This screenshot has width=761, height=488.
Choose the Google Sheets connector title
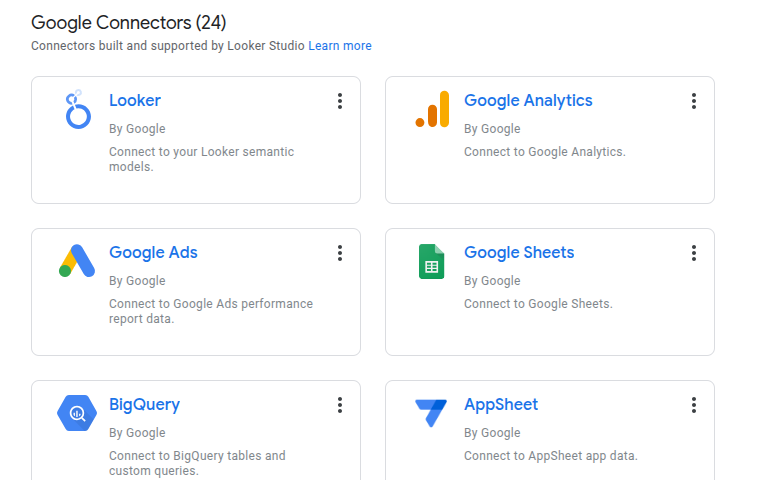coord(519,252)
